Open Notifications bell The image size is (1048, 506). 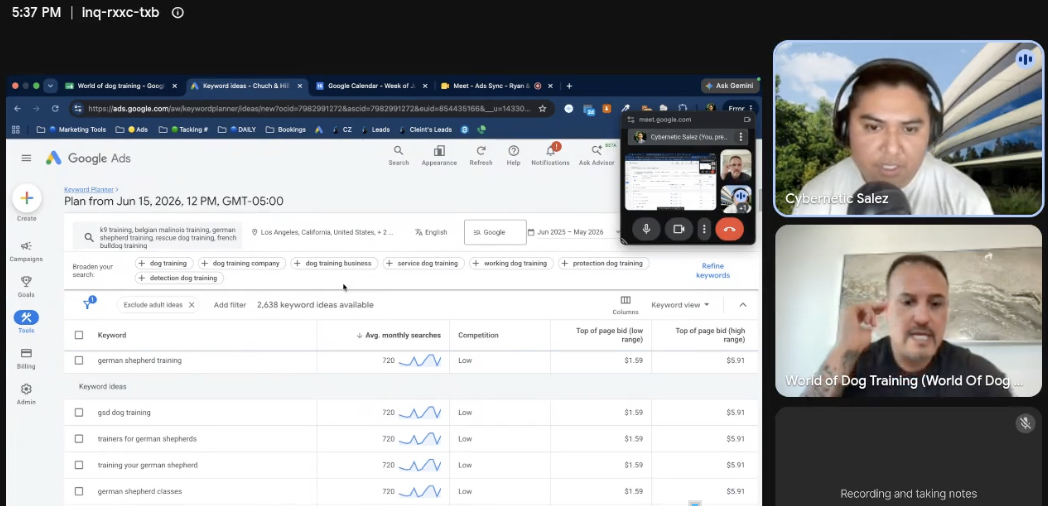pyautogui.click(x=551, y=154)
